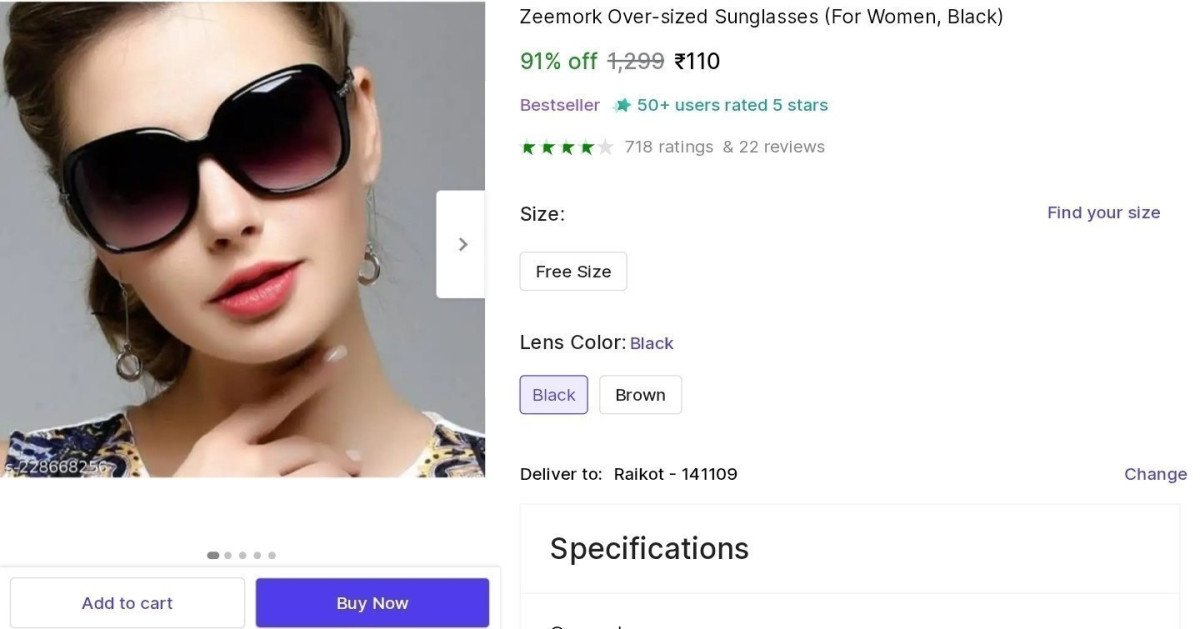
Task: Click the fourth green rating star
Action: tap(588, 147)
